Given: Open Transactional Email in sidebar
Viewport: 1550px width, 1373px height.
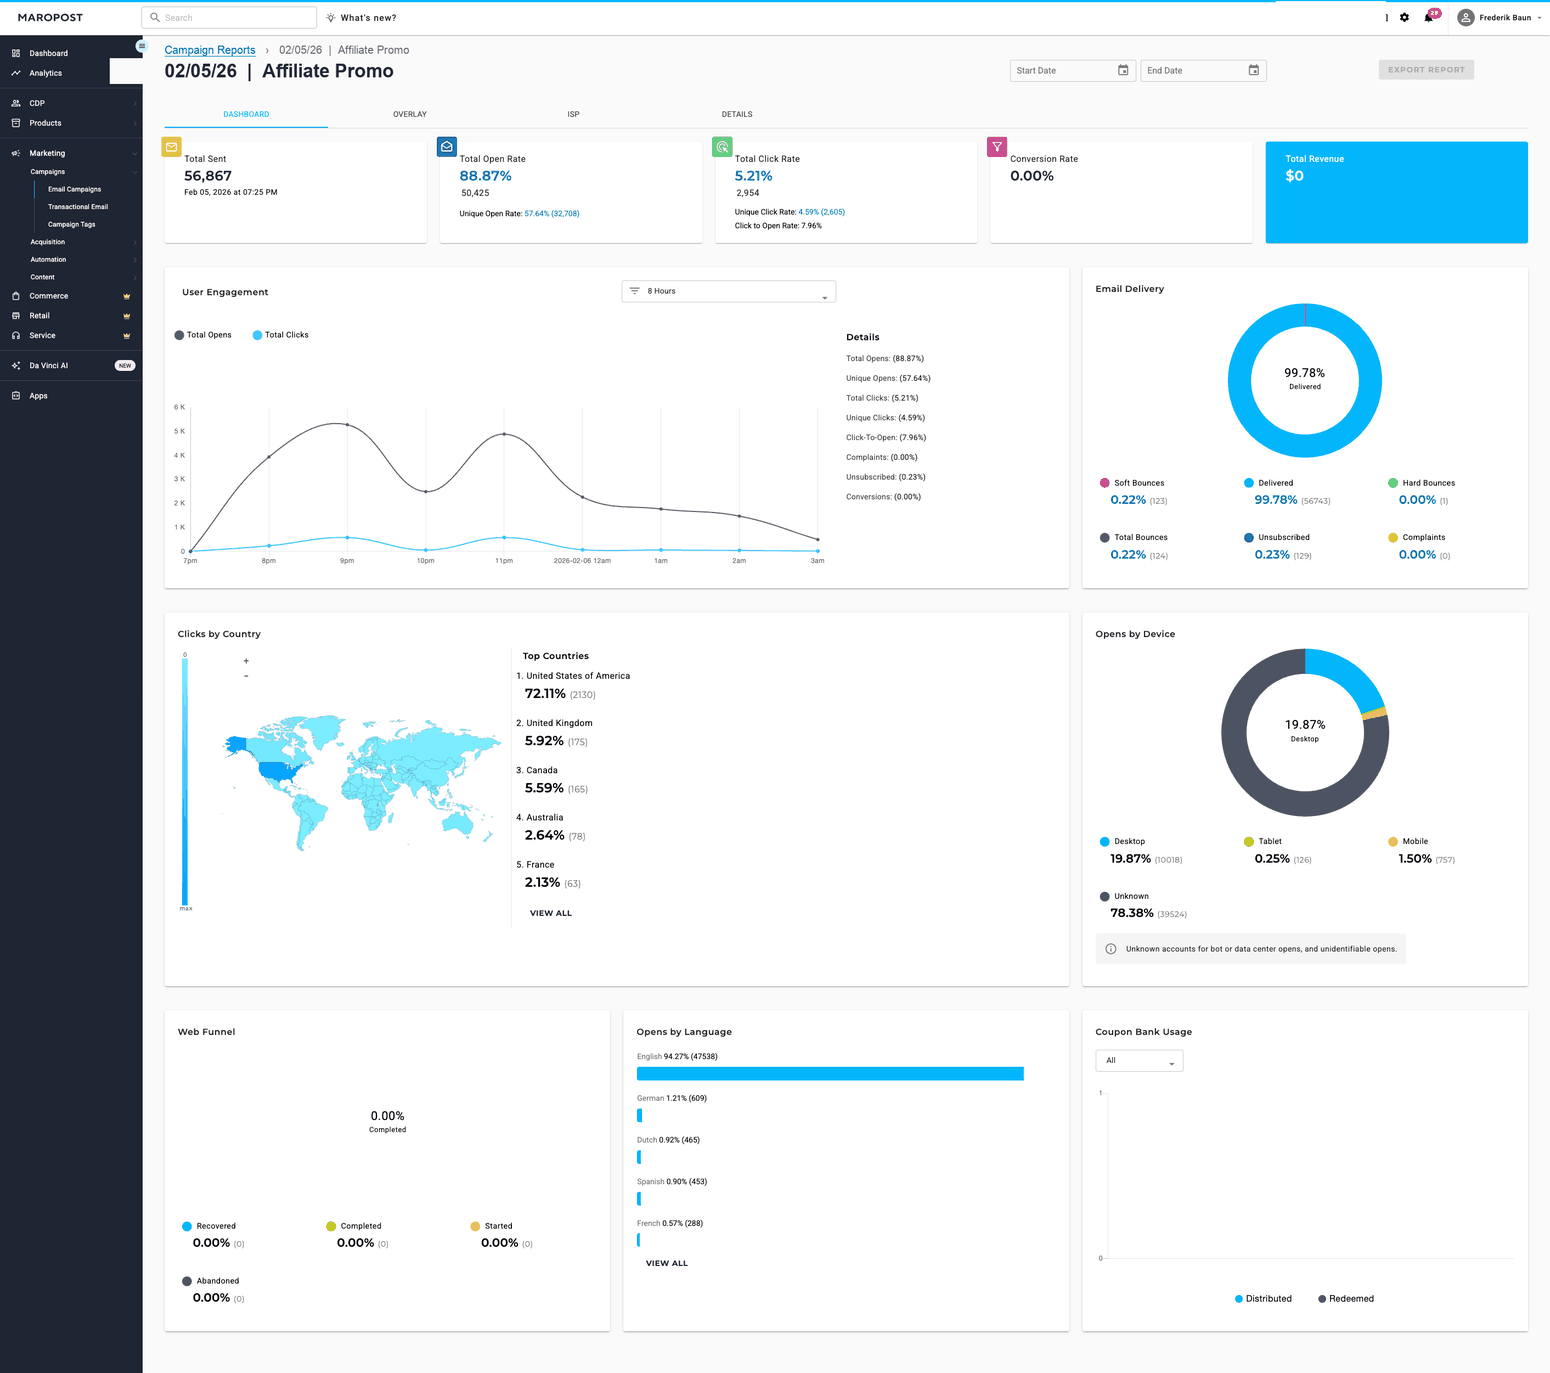Looking at the screenshot, I should coord(78,207).
